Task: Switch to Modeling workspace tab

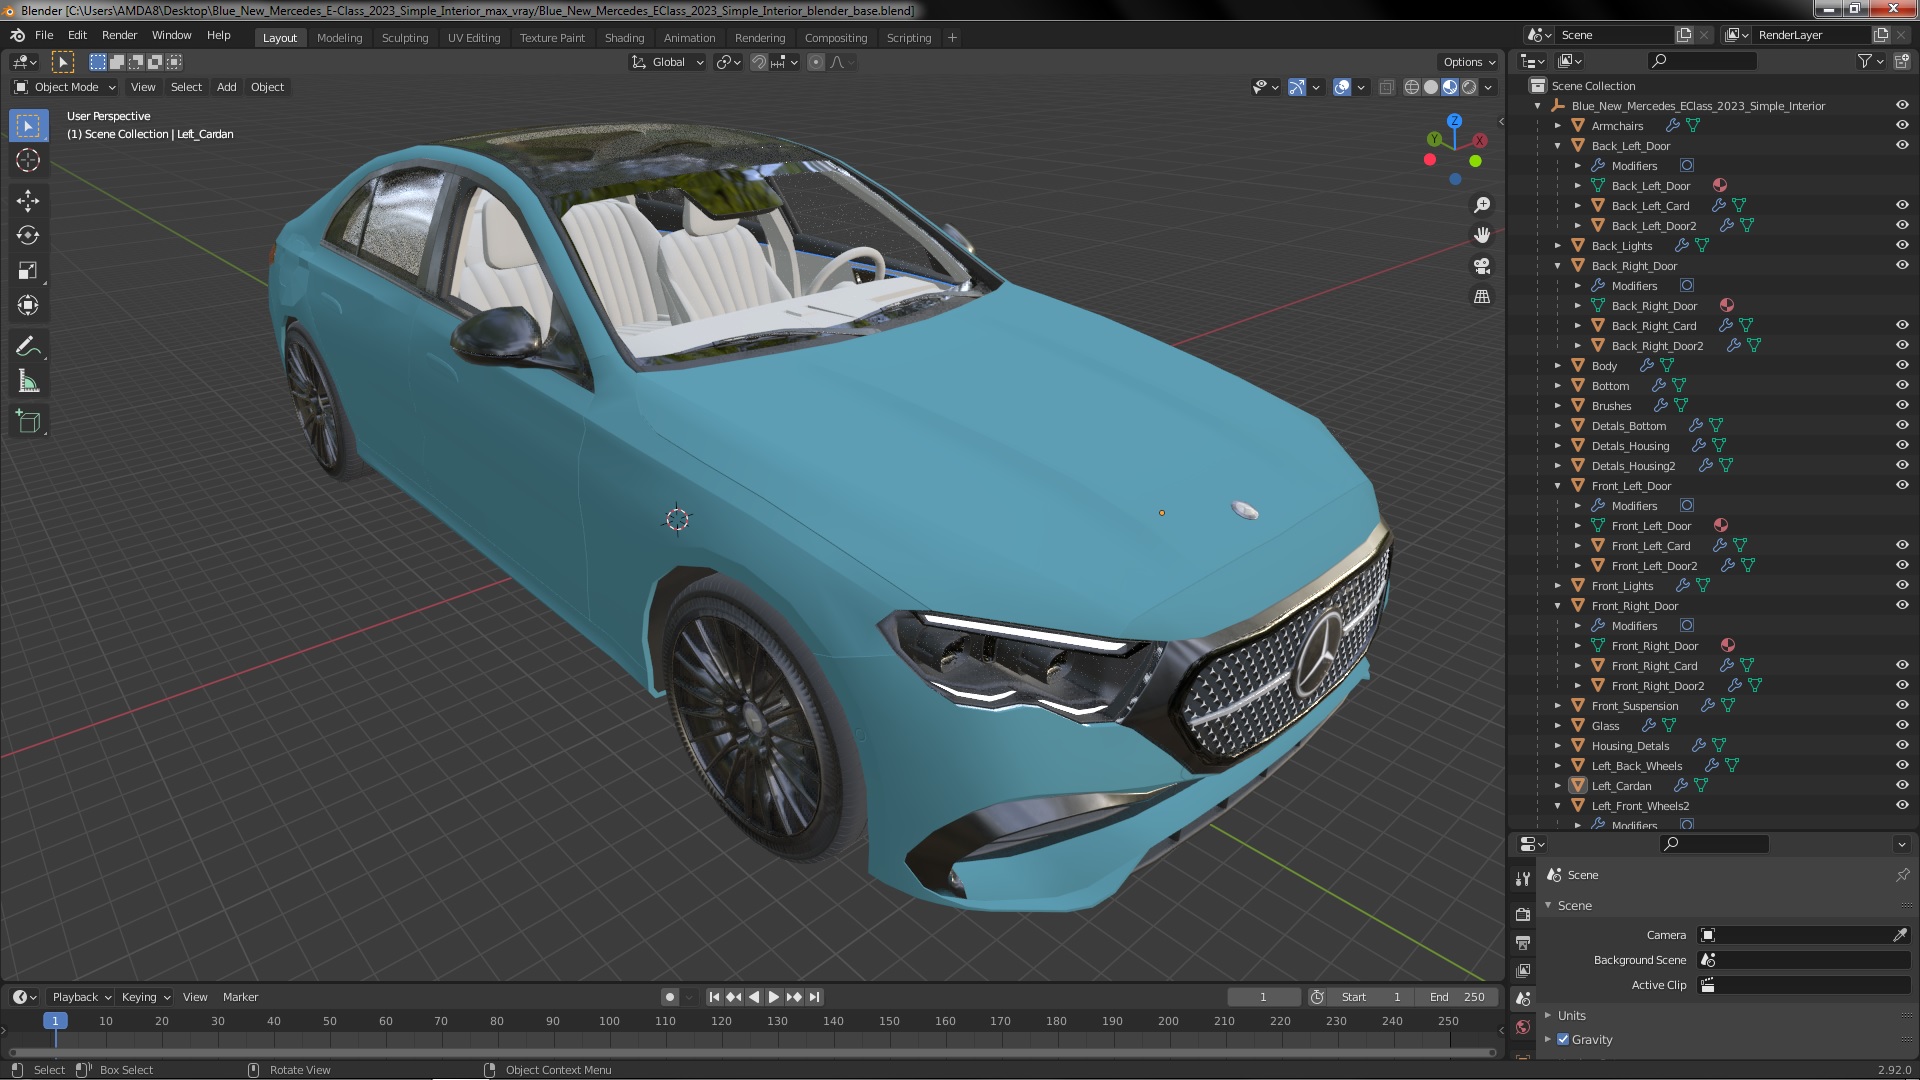Action: (x=339, y=38)
